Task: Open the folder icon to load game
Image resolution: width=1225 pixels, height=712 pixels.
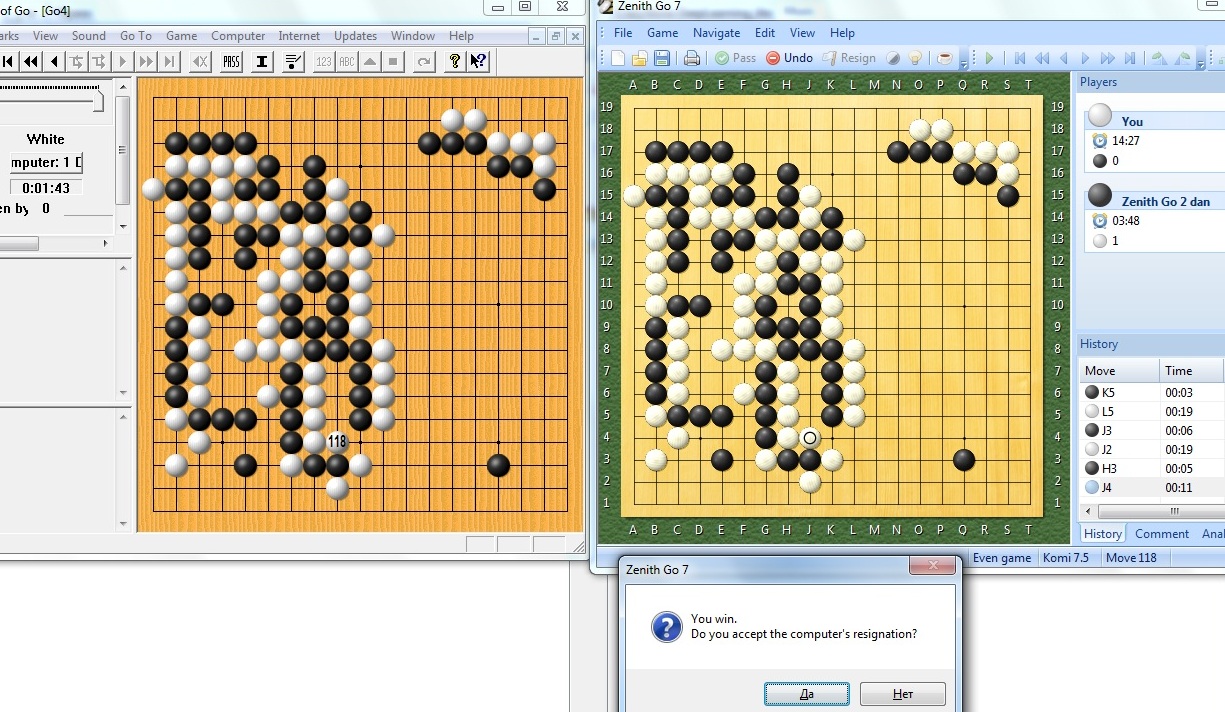Action: coord(639,58)
